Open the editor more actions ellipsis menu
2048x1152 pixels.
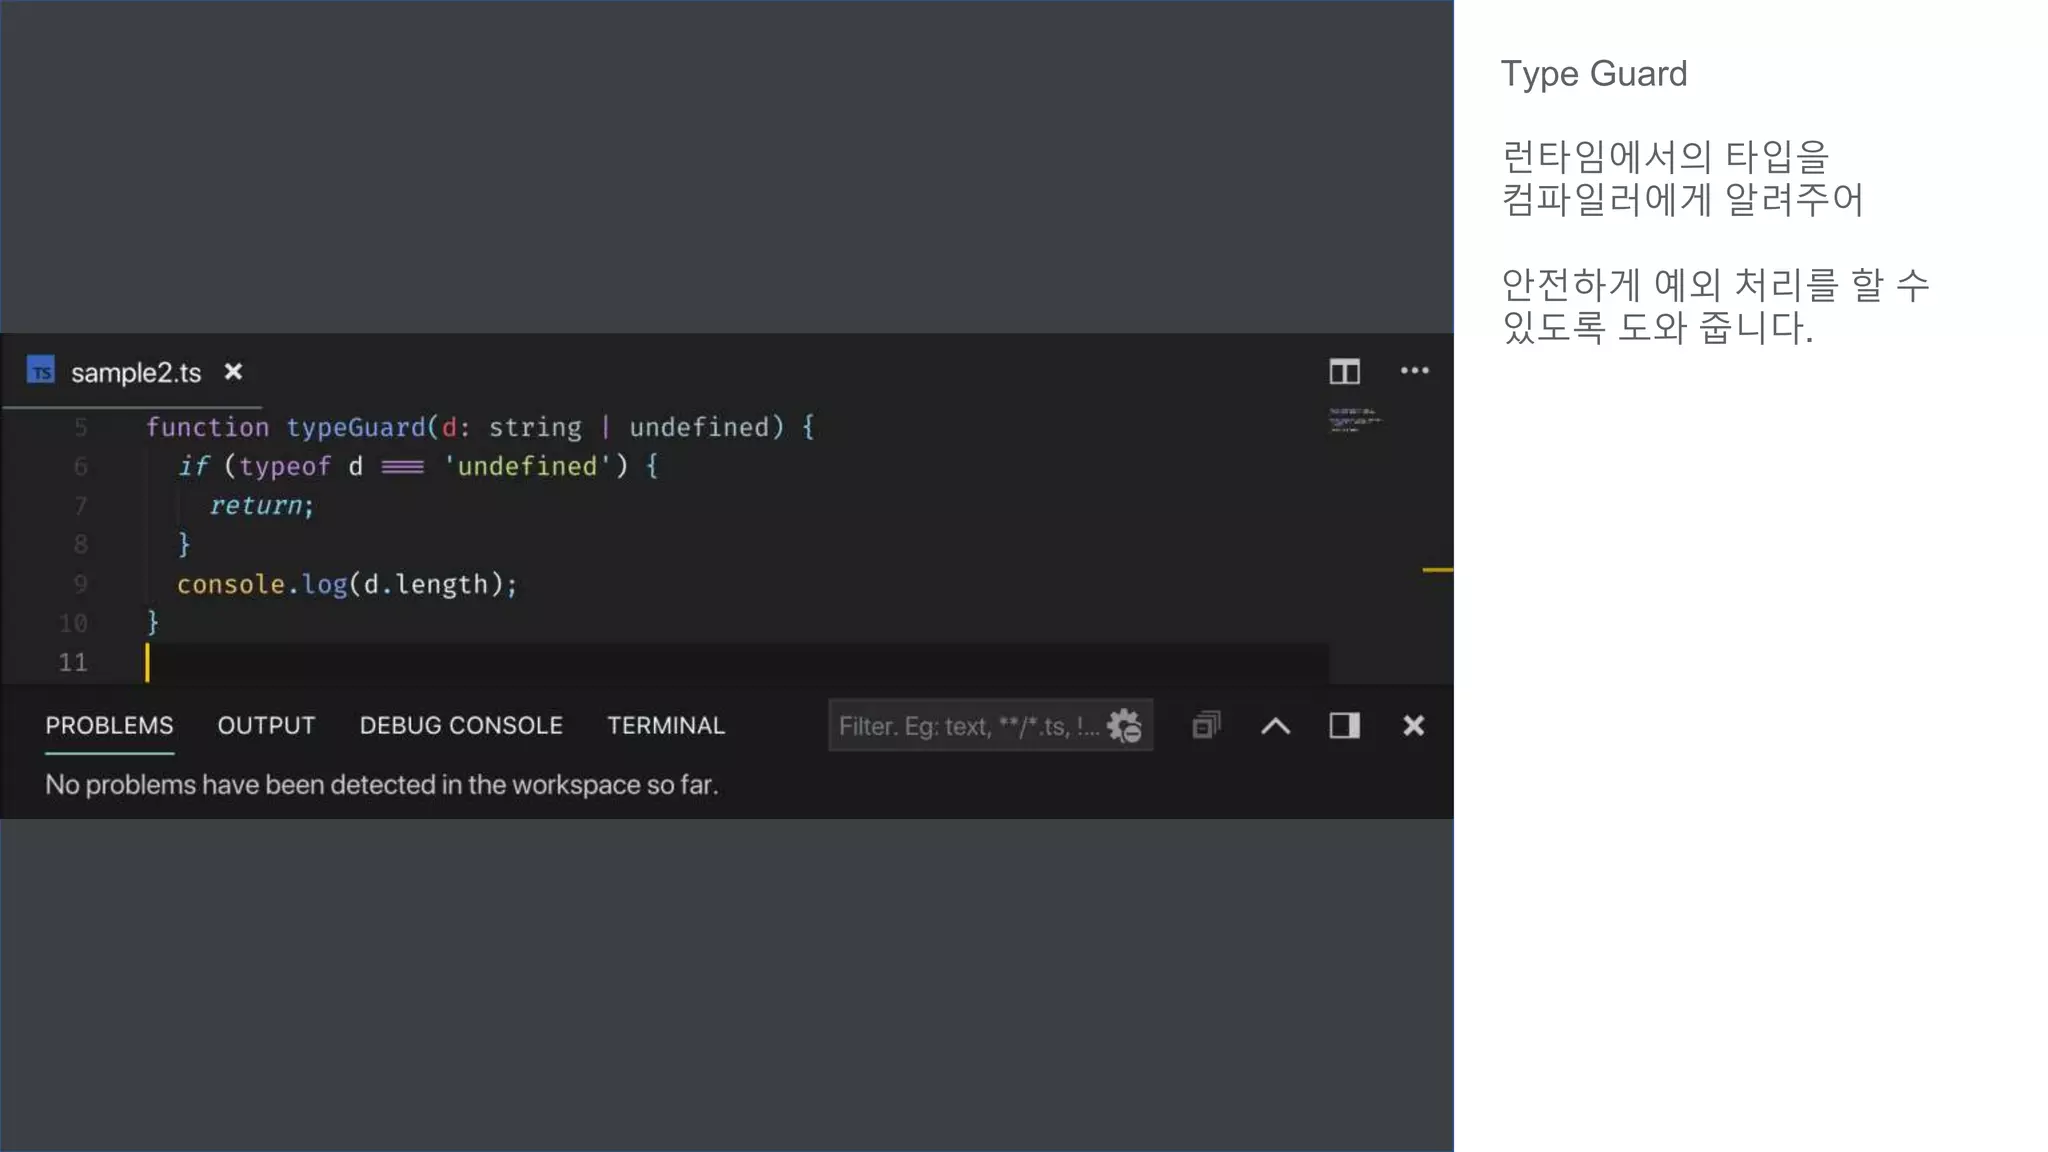point(1414,371)
